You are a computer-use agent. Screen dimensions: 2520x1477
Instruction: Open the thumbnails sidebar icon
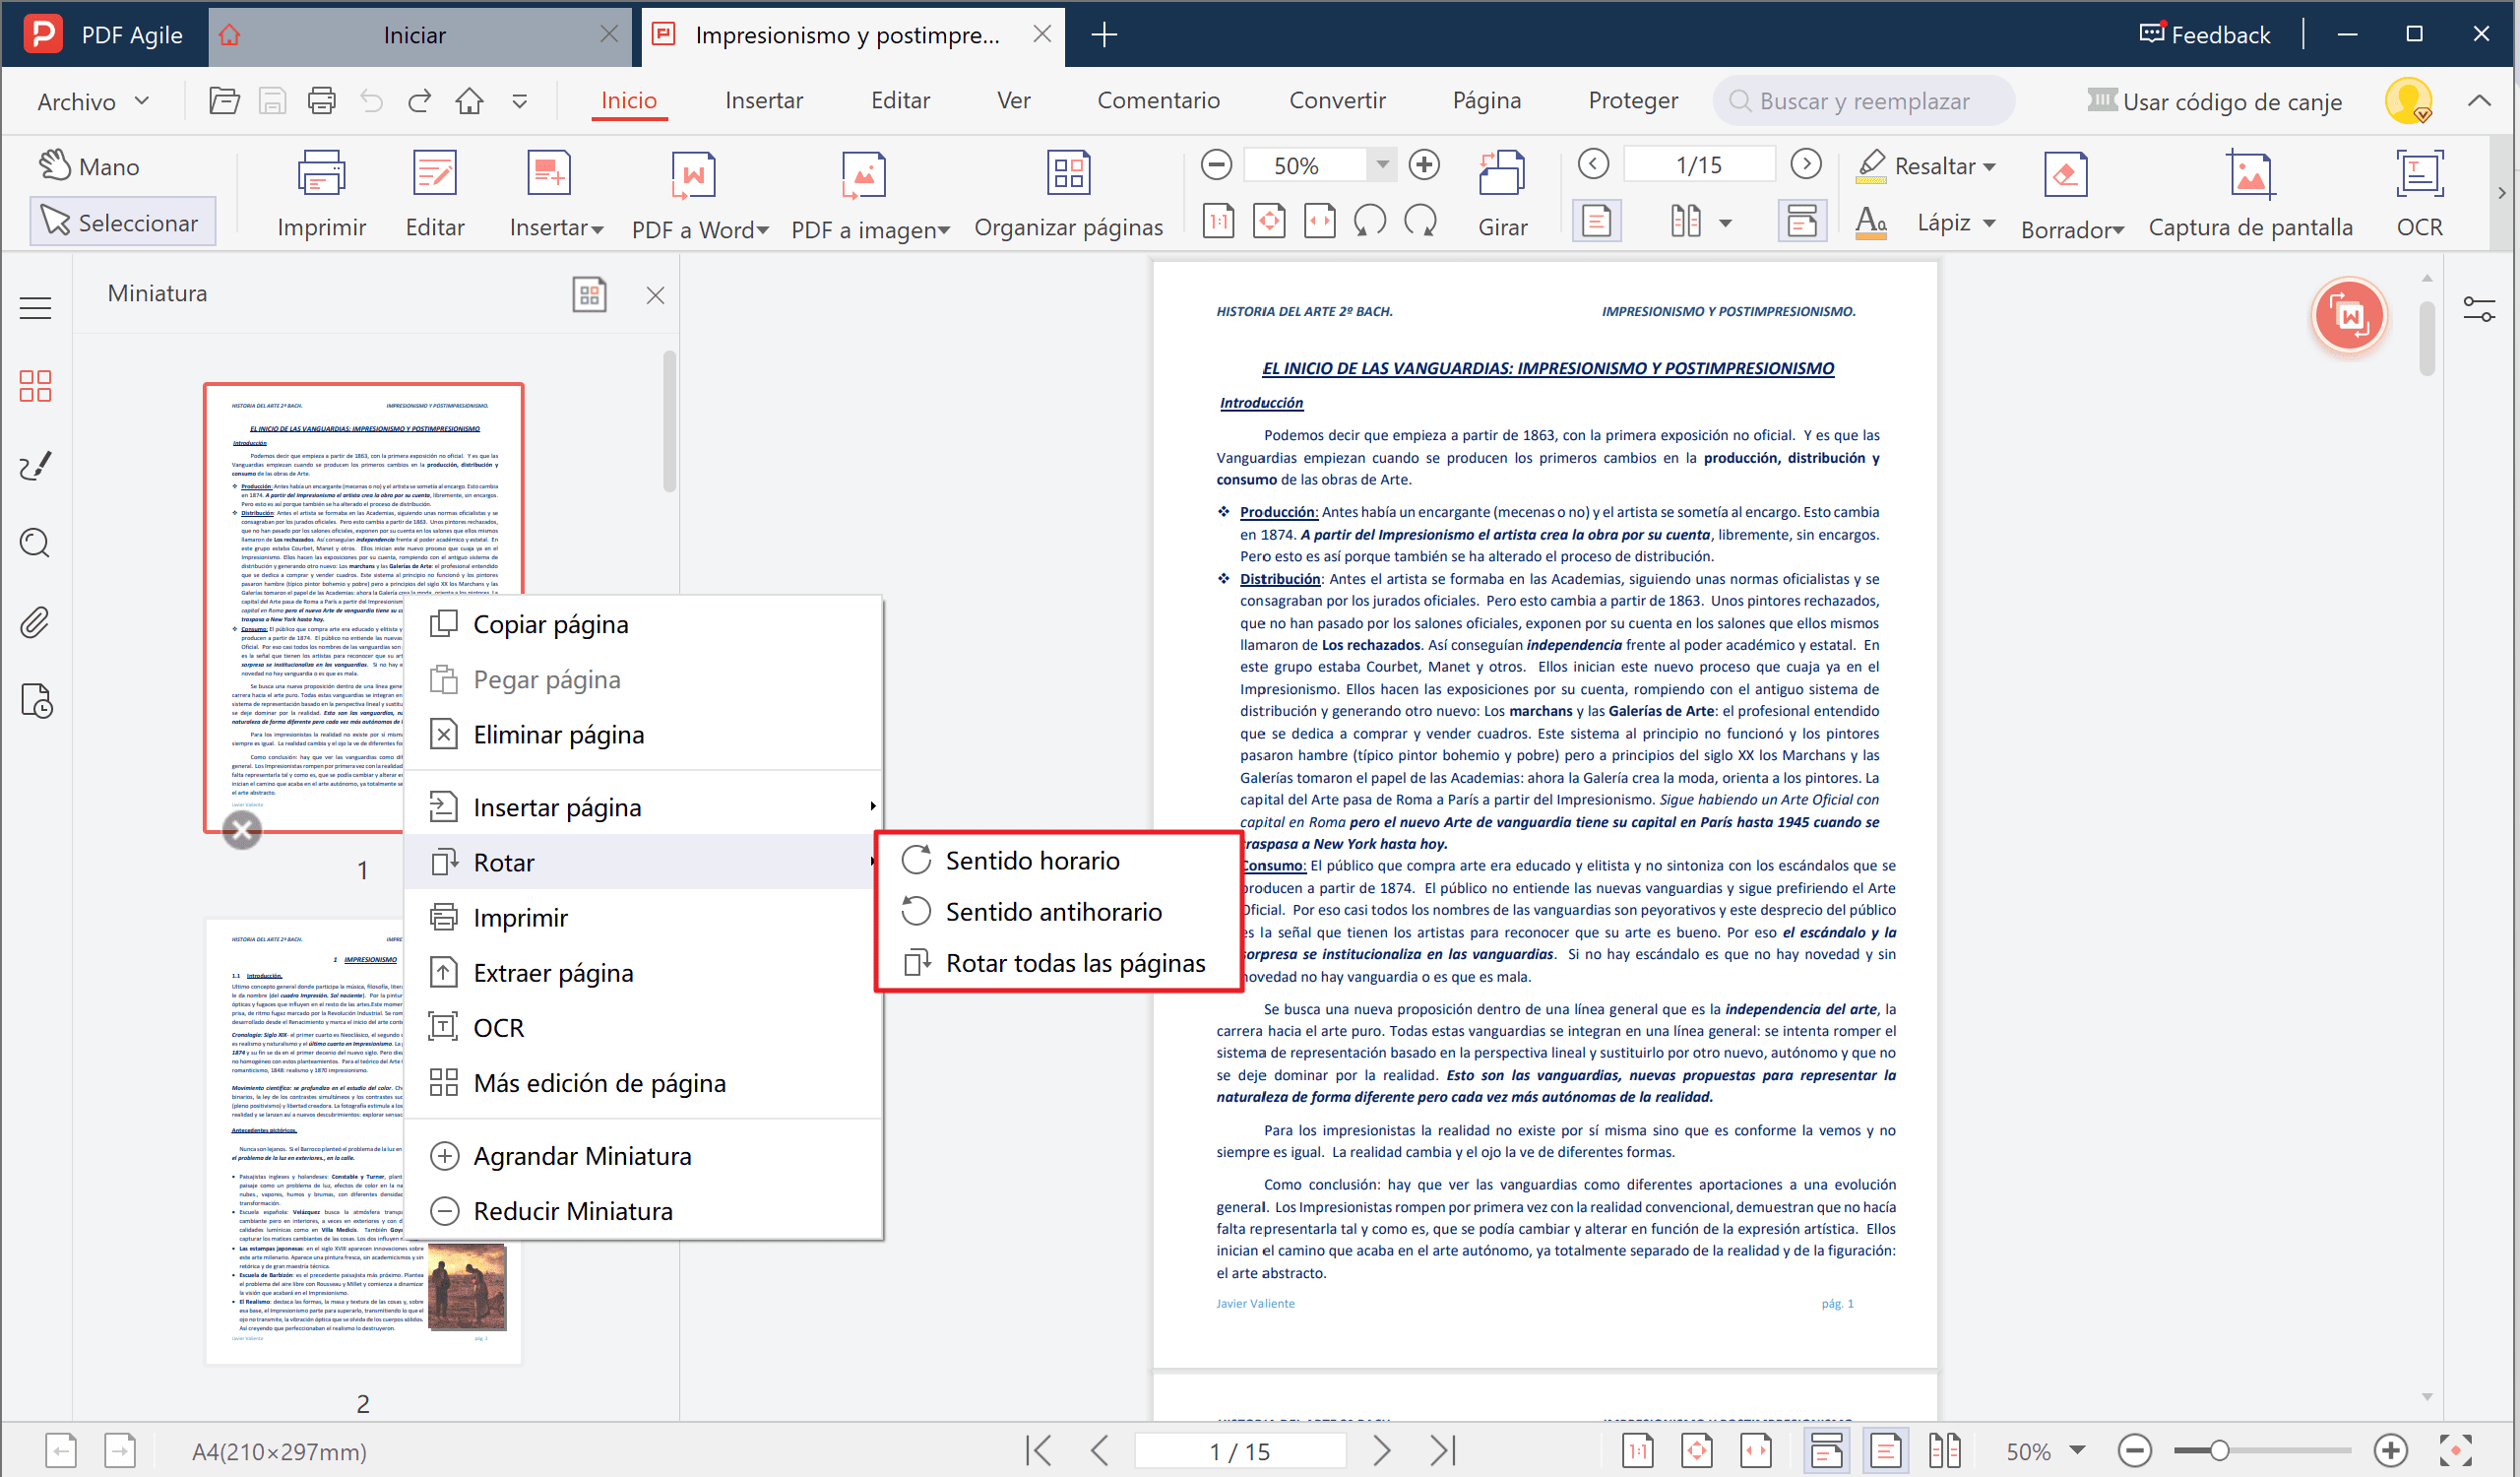tap(36, 385)
